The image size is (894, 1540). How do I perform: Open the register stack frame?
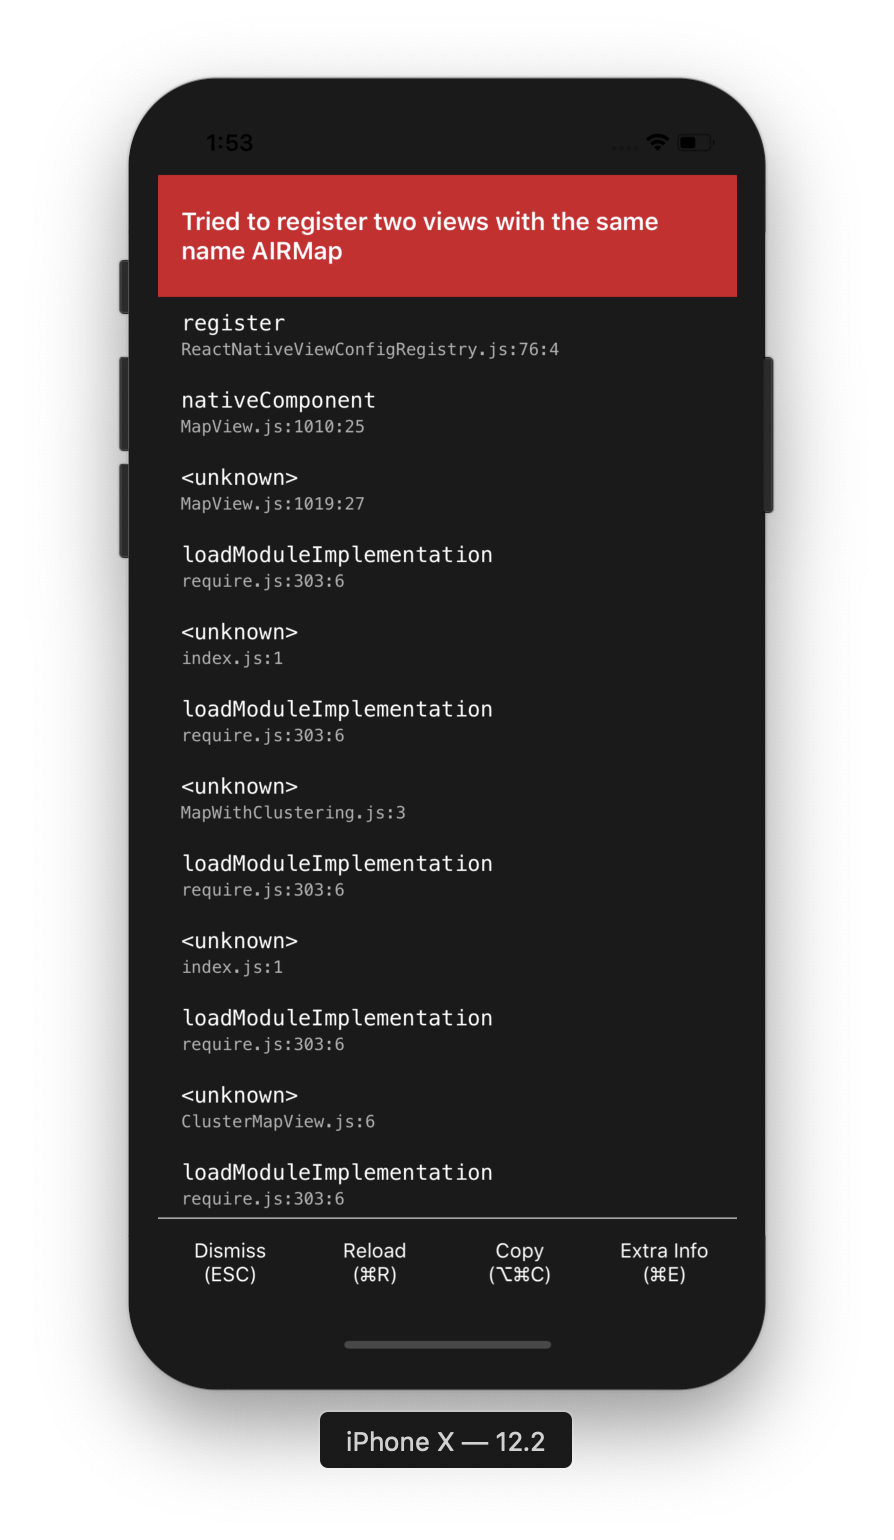[x=234, y=322]
